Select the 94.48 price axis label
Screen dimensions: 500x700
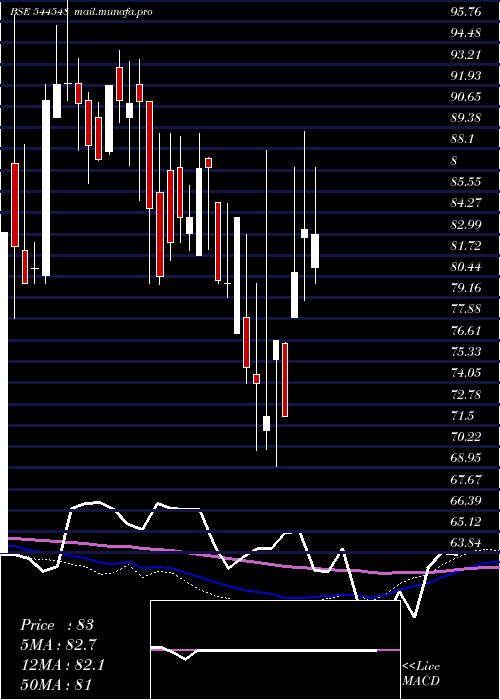(466, 33)
